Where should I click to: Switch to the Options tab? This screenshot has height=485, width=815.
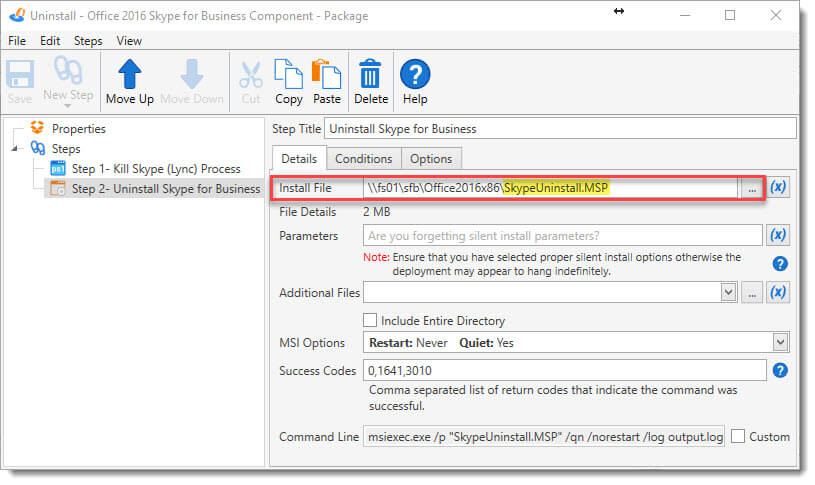pos(431,159)
